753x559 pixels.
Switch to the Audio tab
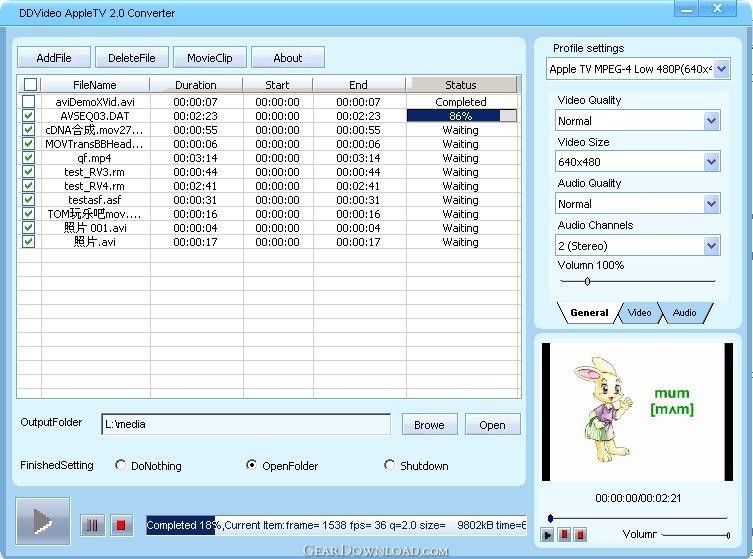(684, 313)
